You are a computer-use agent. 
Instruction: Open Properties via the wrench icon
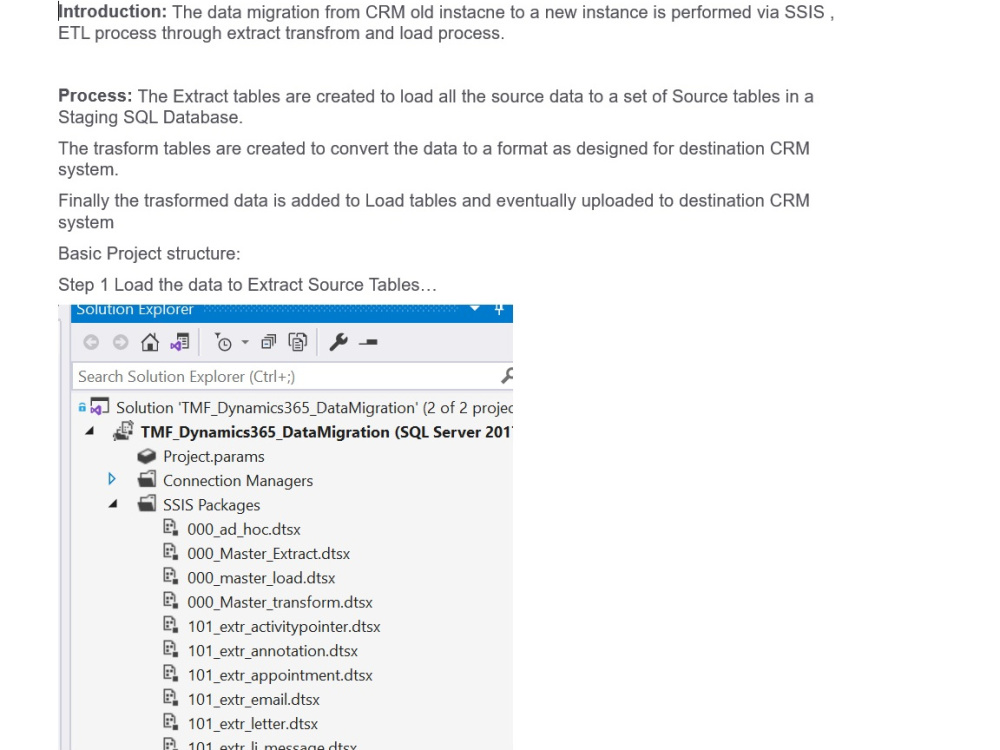(338, 342)
